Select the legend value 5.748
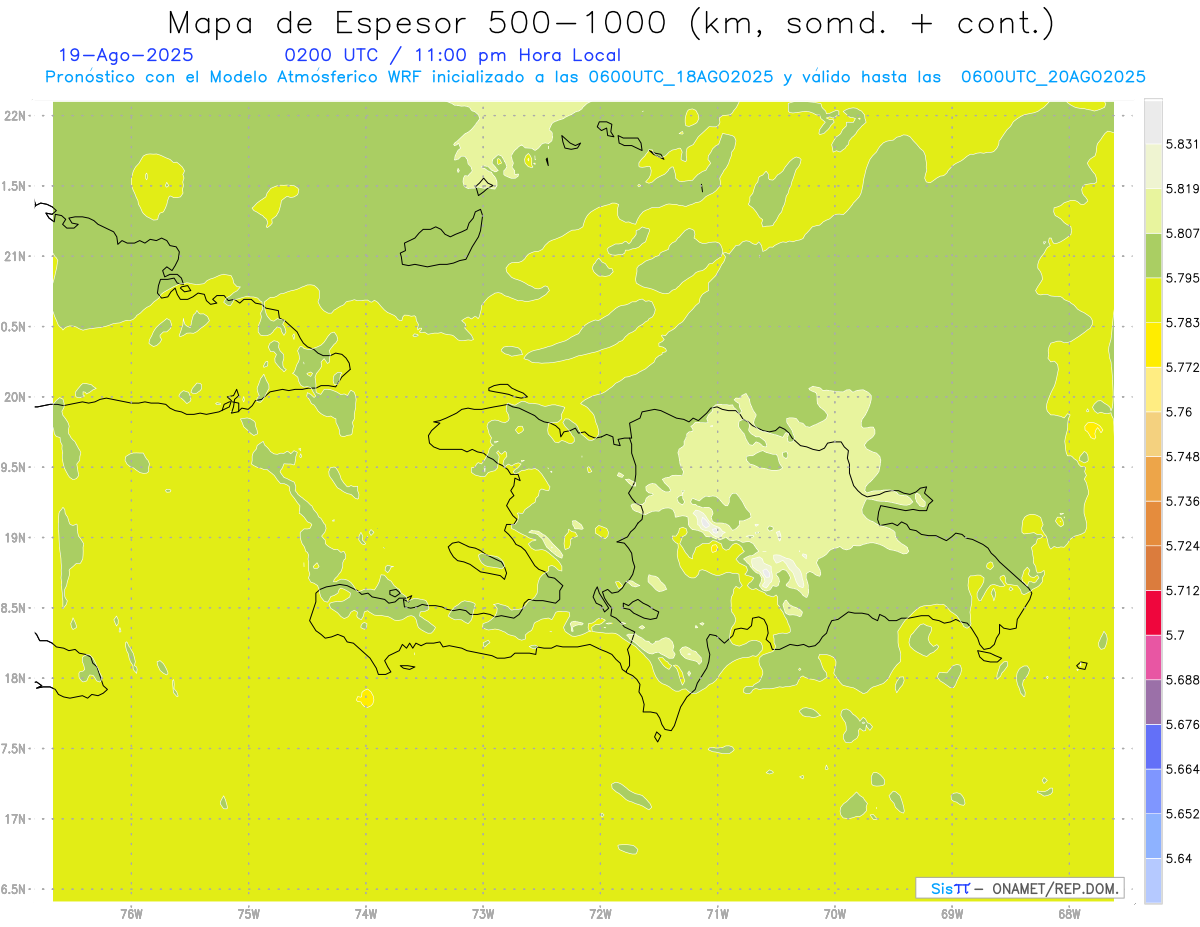 point(1182,456)
